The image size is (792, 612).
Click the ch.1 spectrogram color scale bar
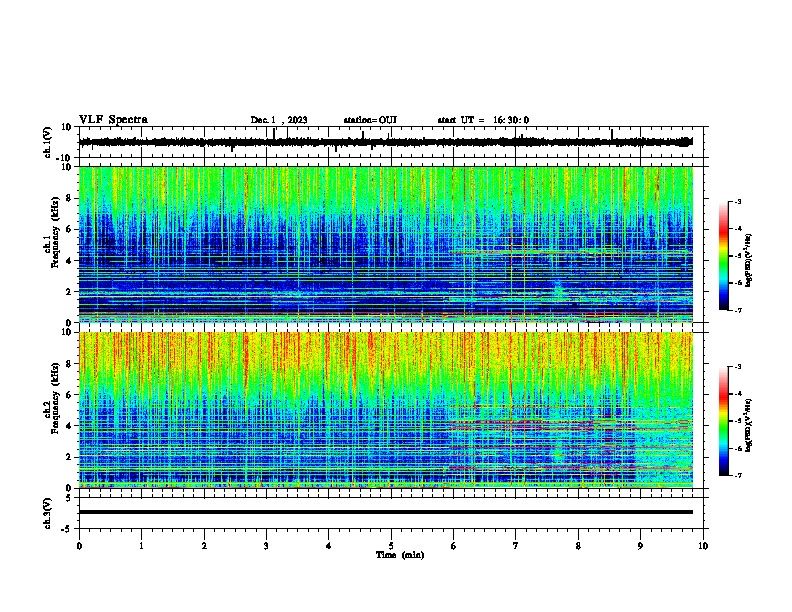click(723, 256)
